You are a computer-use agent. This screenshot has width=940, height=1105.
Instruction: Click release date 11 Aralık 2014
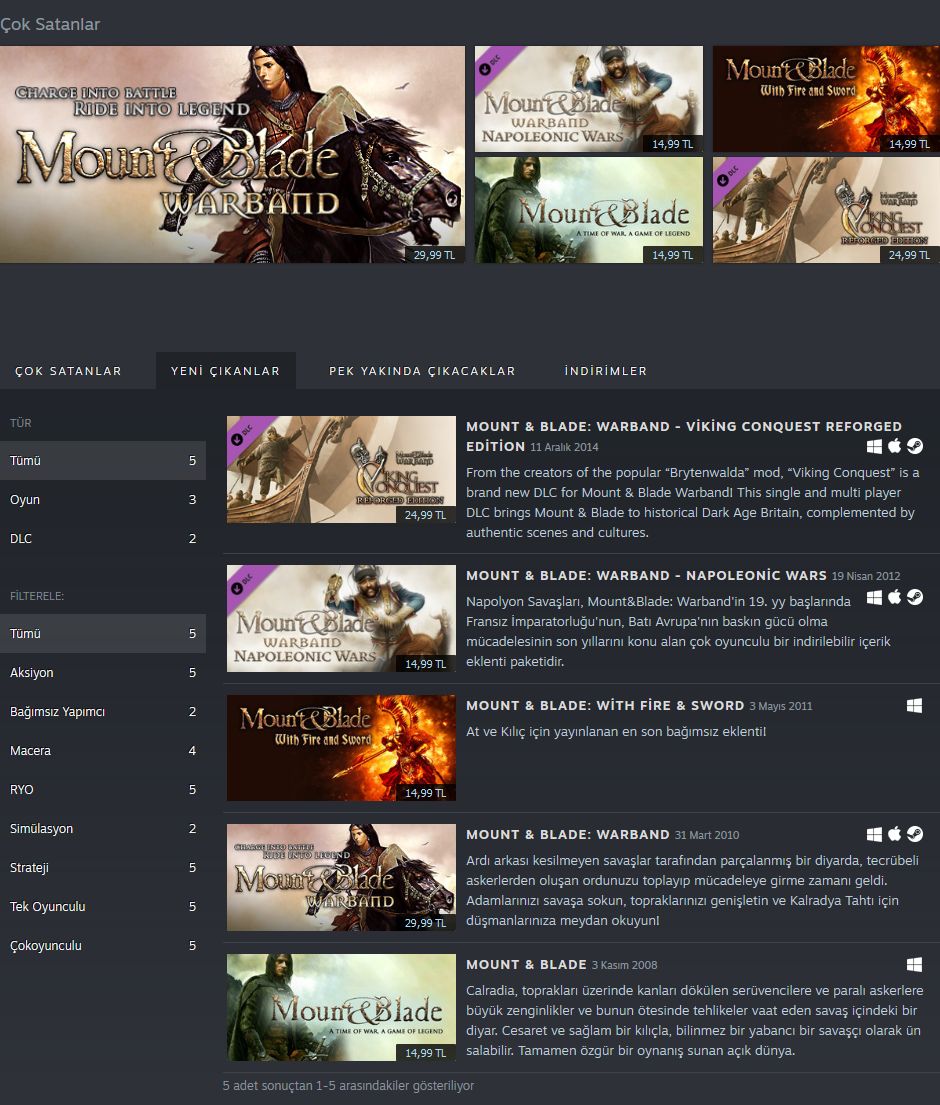click(x=564, y=447)
